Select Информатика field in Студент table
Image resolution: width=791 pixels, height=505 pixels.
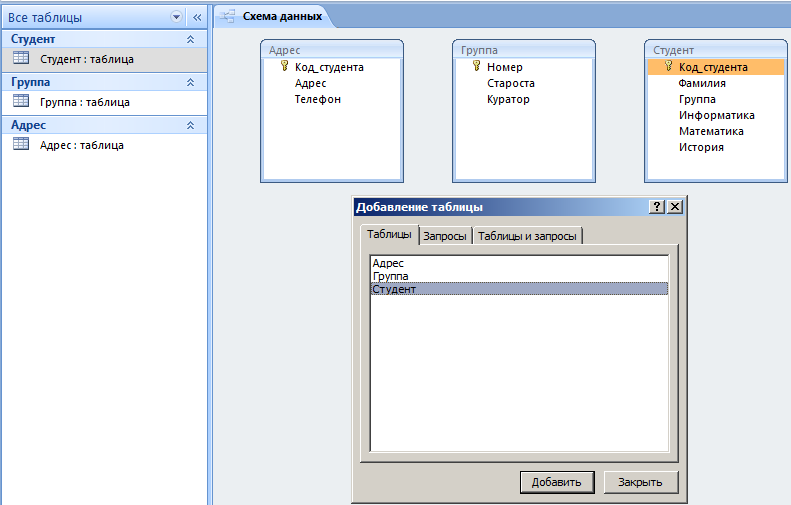click(716, 116)
